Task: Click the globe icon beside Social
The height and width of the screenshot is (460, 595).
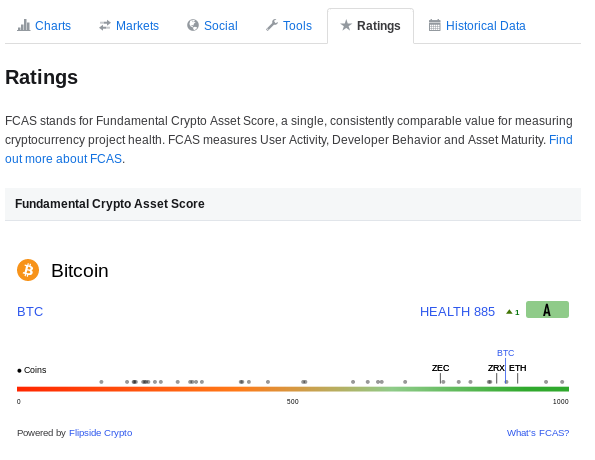Action: 193,25
